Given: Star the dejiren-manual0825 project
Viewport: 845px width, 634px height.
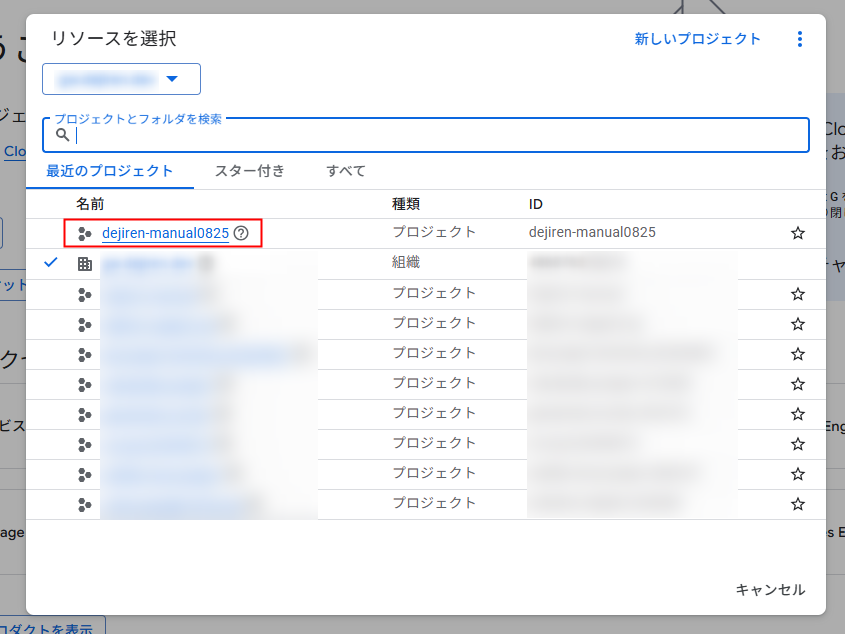Looking at the screenshot, I should point(797,233).
